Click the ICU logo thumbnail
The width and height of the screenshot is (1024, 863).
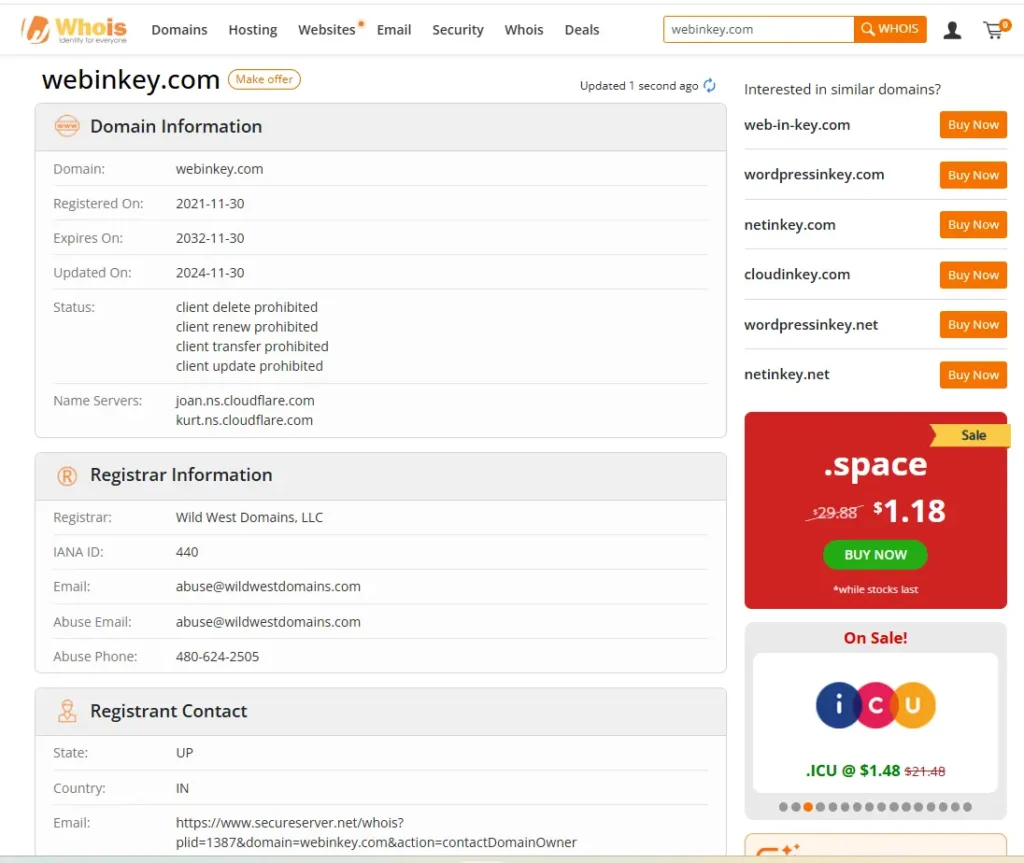click(x=875, y=705)
